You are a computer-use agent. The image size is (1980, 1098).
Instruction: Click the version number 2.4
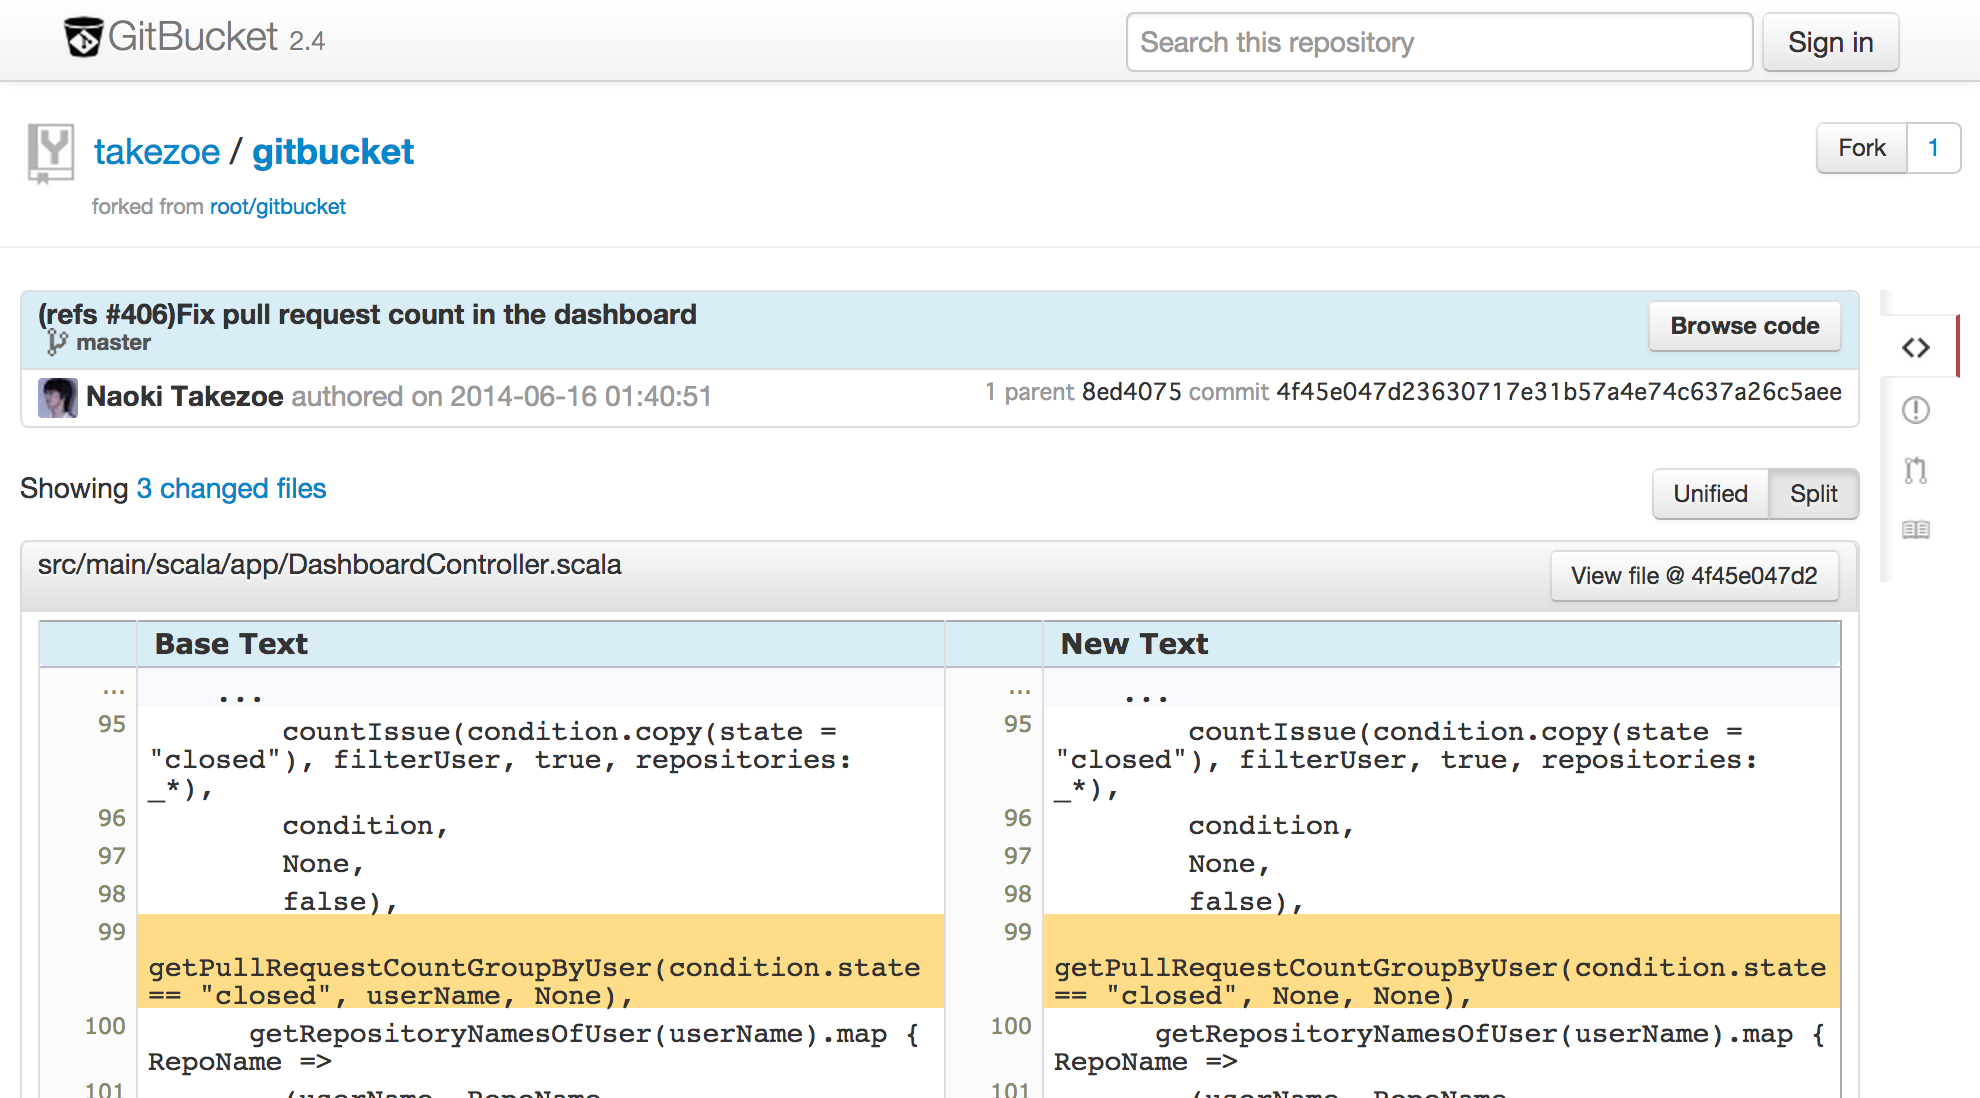pyautogui.click(x=307, y=41)
